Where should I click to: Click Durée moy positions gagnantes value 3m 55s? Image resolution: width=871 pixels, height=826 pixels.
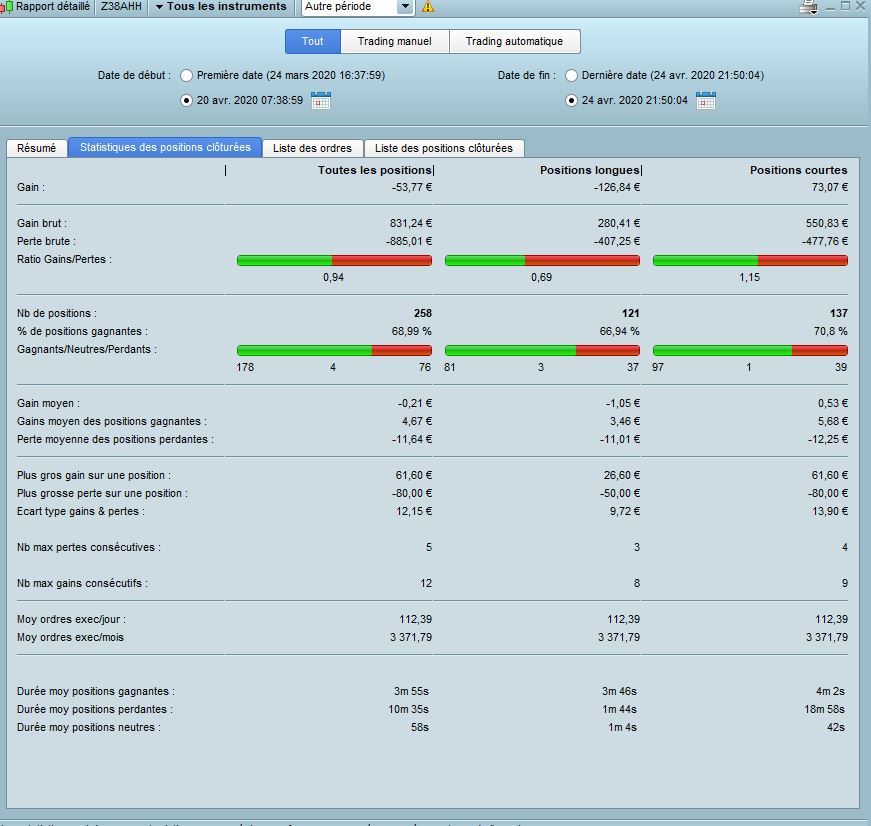pos(411,692)
